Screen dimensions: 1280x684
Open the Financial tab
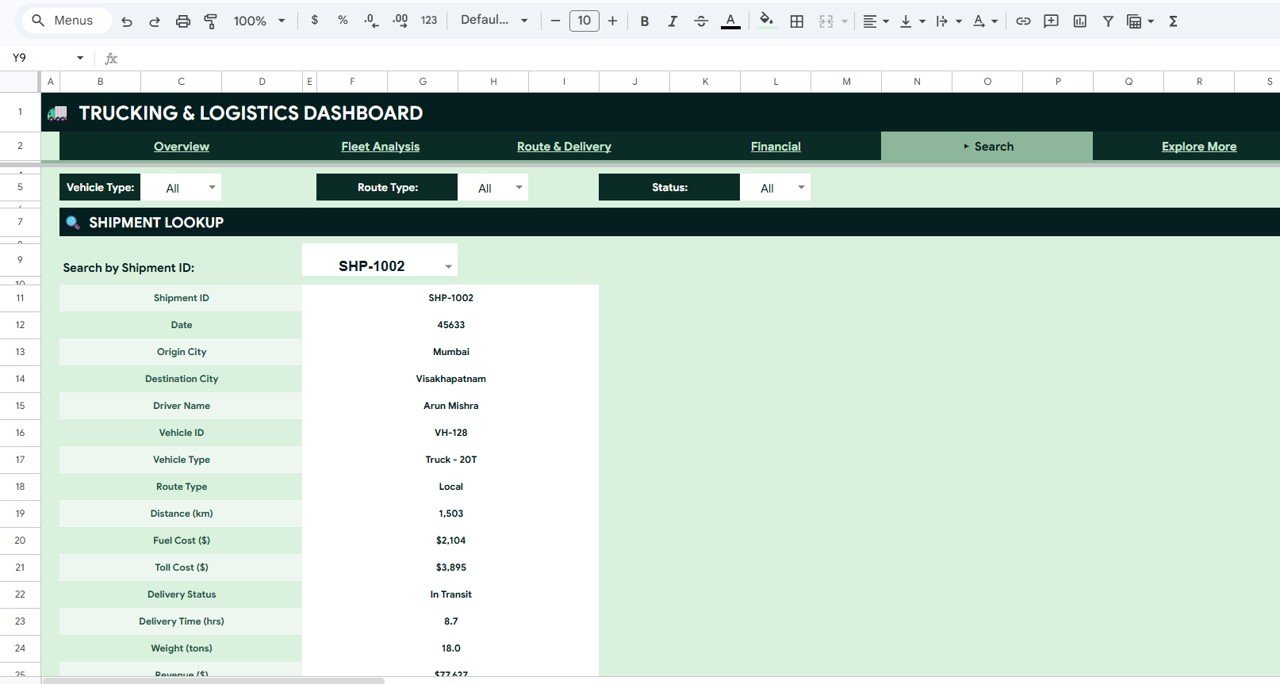775,146
